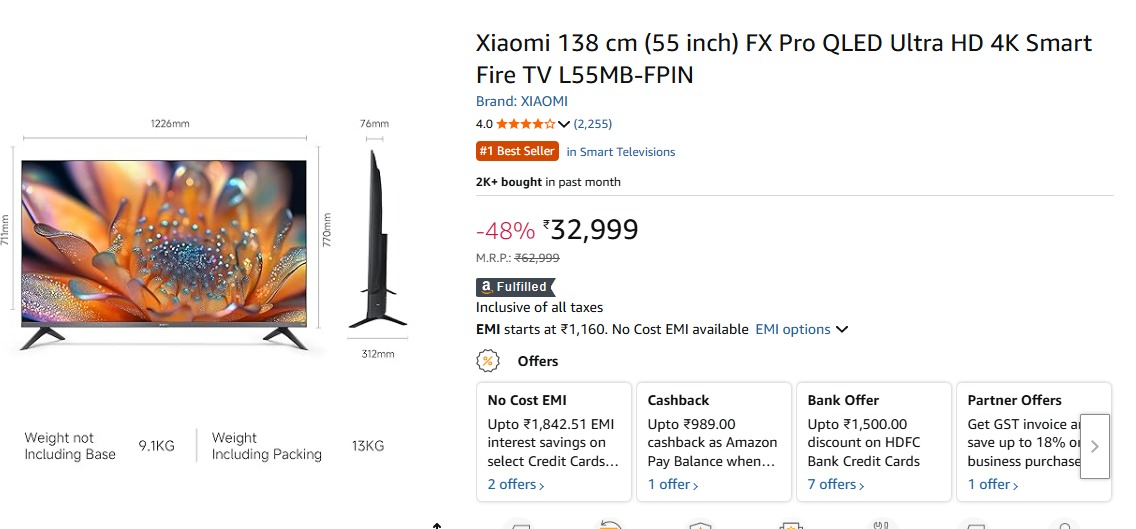Click the star rating icons
The image size is (1136, 529).
(525, 124)
